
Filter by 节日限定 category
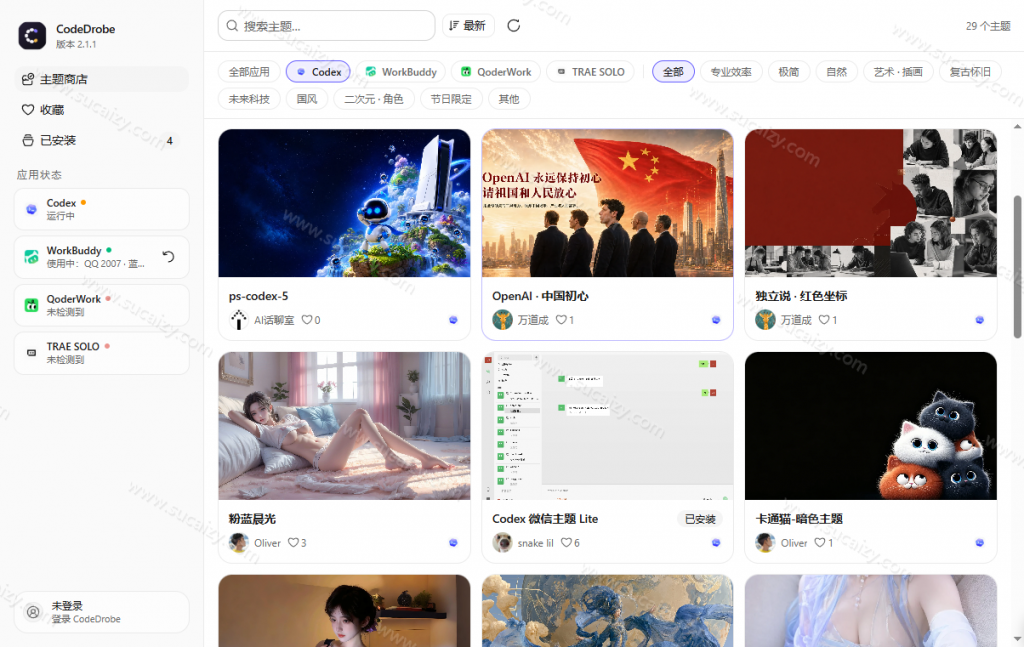coord(451,99)
